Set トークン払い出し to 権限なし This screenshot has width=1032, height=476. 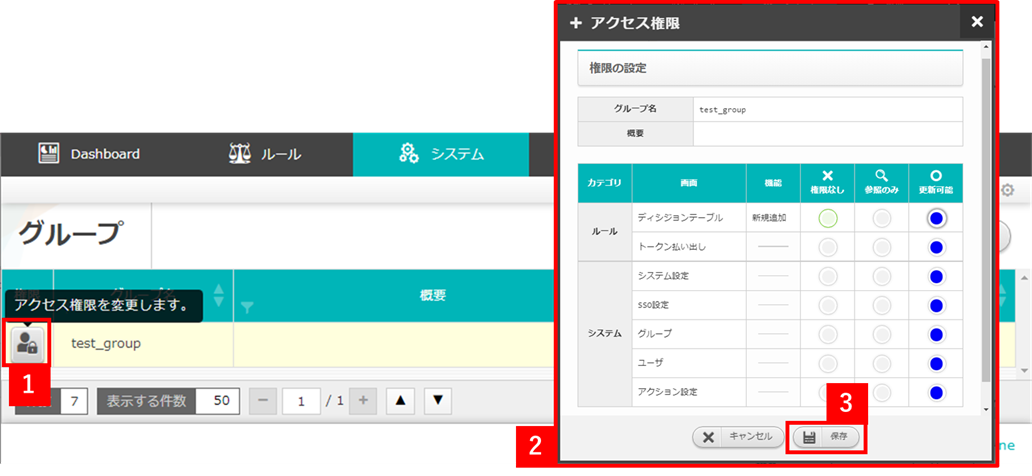(828, 248)
